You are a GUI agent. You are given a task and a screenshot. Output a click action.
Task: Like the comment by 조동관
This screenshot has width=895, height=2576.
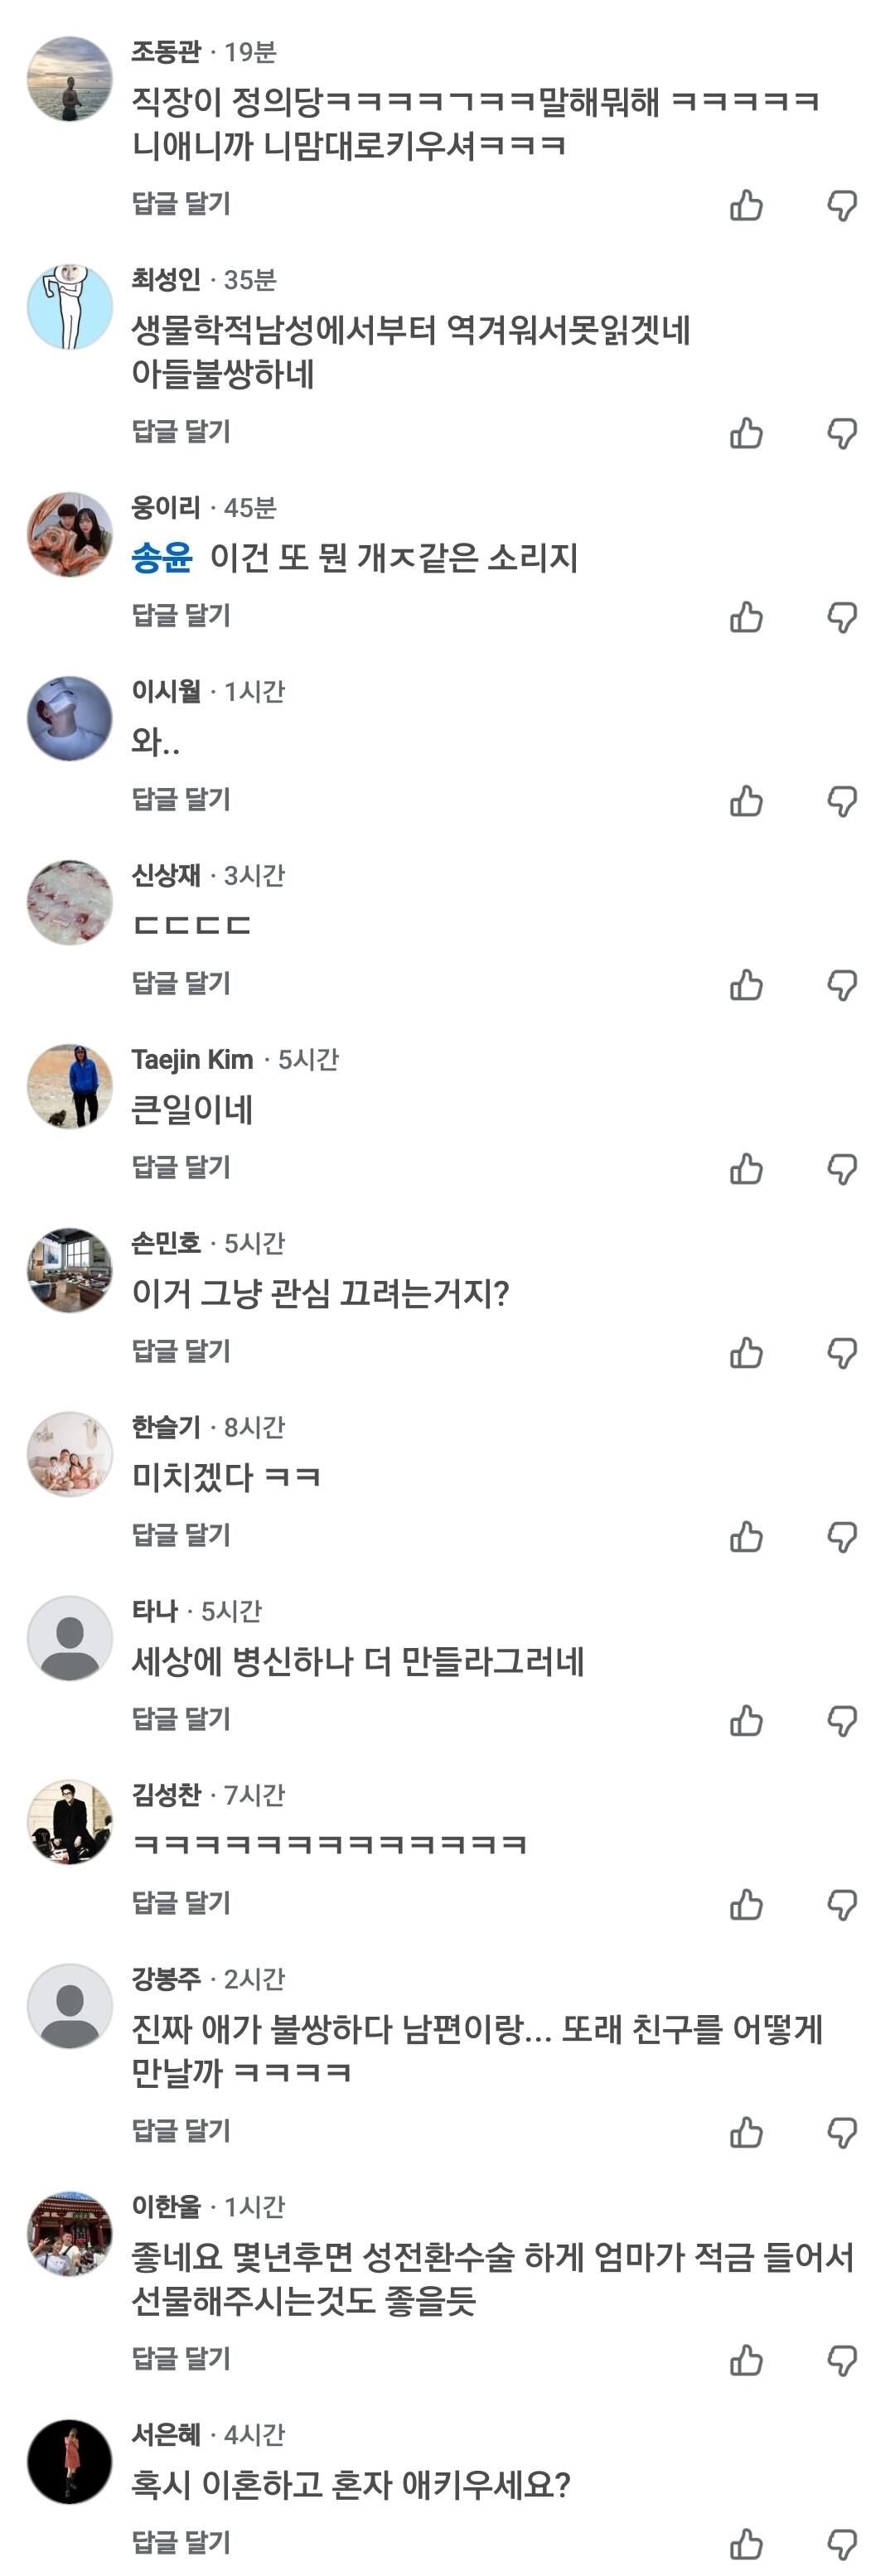tap(746, 205)
